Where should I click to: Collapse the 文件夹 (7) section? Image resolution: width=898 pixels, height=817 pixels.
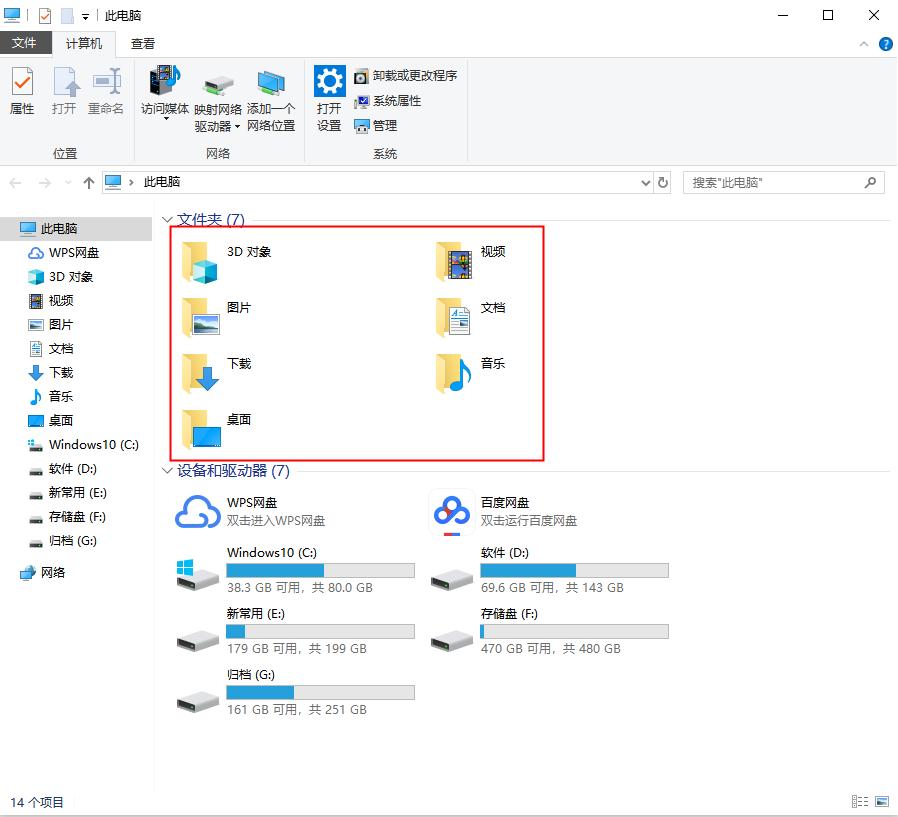point(166,219)
